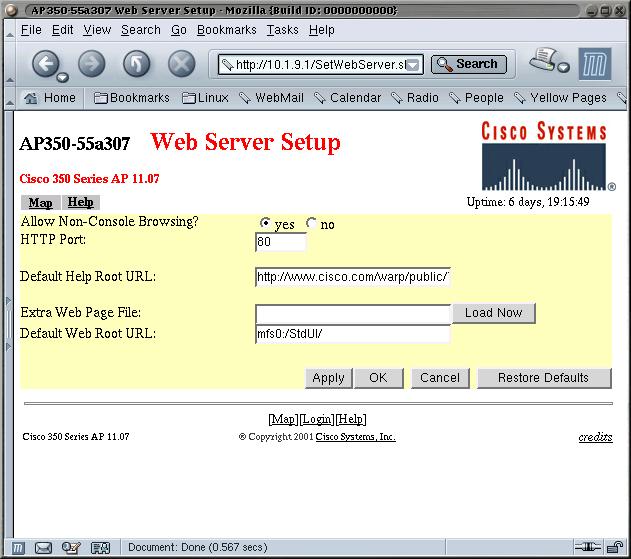
Task: Click the Restore Defaults button
Action: [x=544, y=378]
